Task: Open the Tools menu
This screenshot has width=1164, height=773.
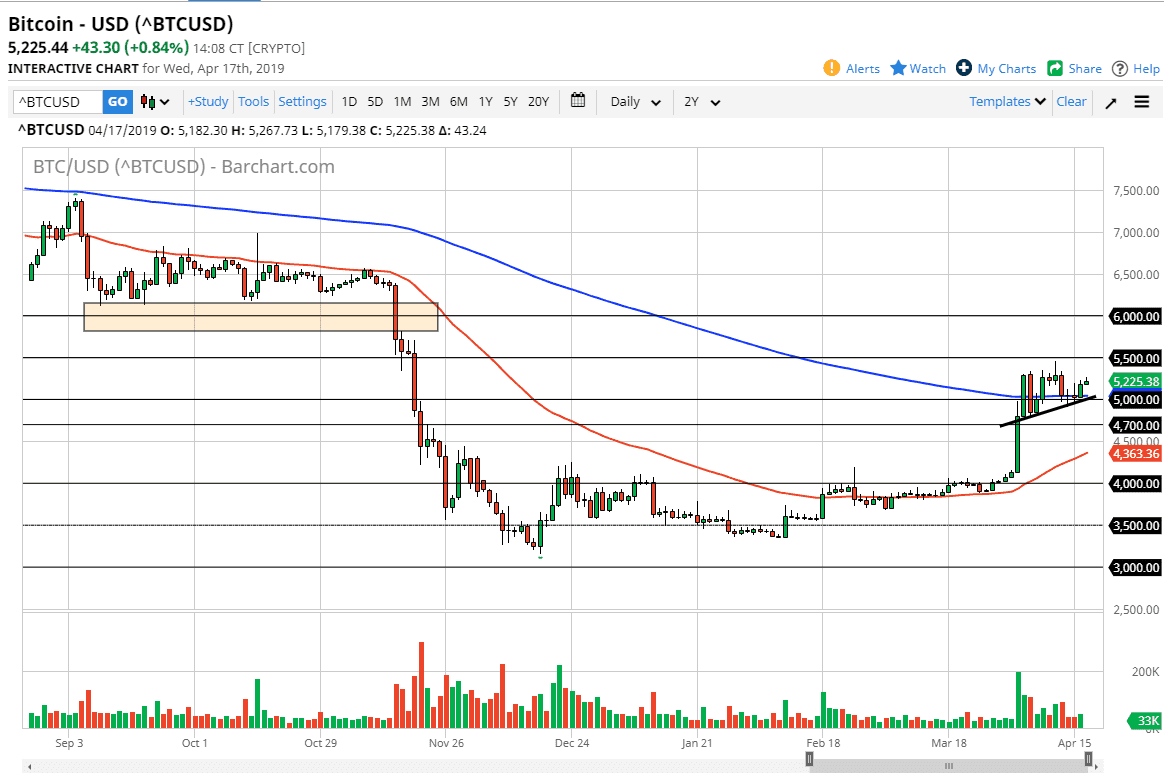Action: click(253, 101)
